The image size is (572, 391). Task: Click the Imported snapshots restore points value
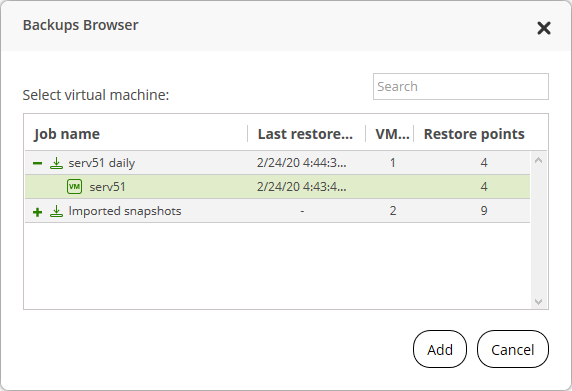pyautogui.click(x=484, y=211)
